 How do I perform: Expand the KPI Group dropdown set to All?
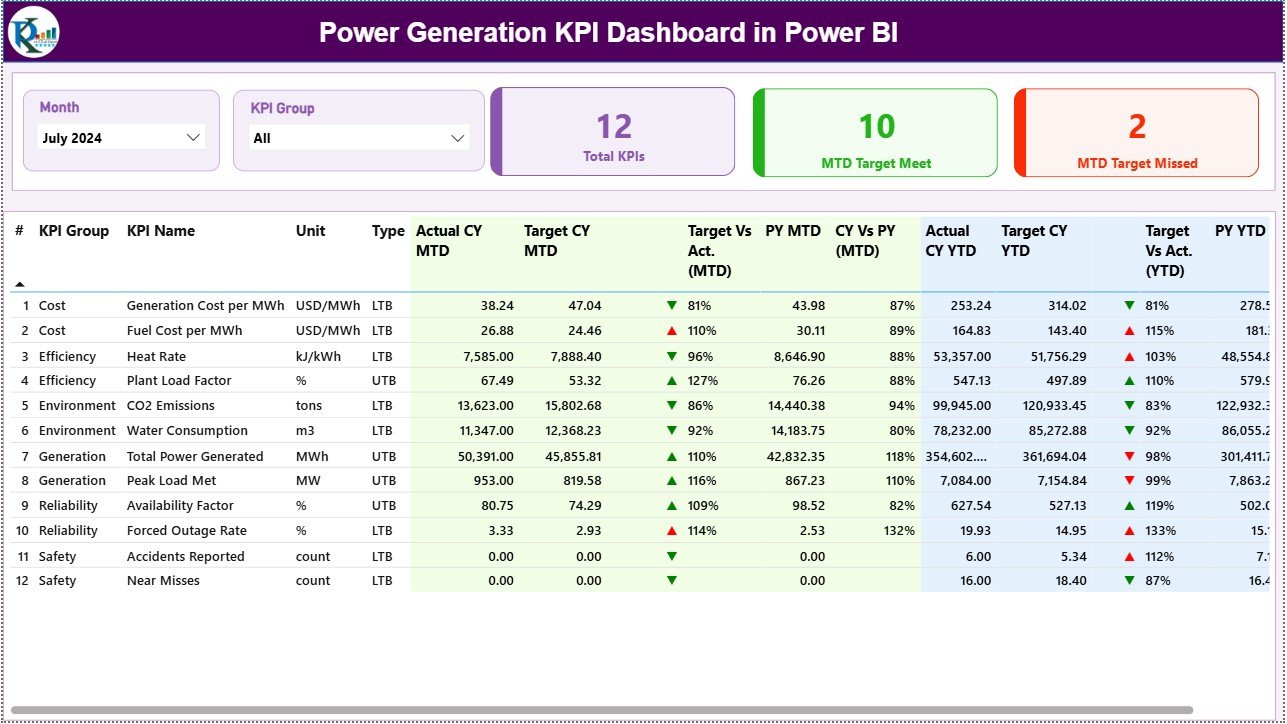pos(359,138)
